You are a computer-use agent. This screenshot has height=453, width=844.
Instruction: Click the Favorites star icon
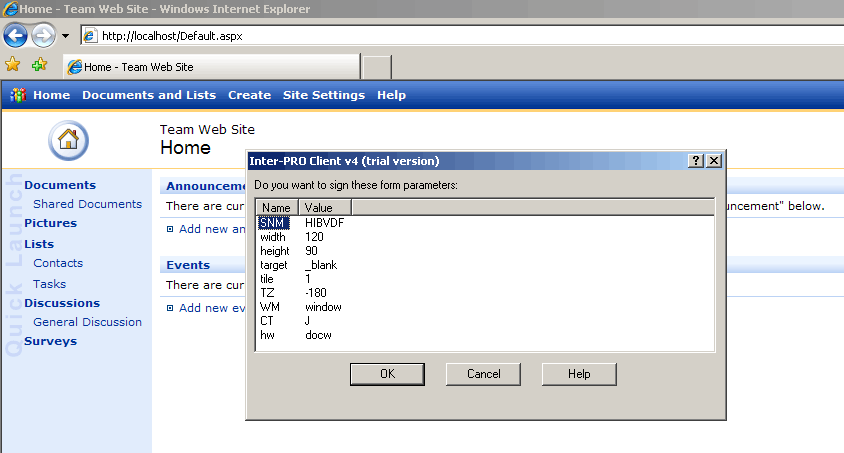[x=12, y=65]
